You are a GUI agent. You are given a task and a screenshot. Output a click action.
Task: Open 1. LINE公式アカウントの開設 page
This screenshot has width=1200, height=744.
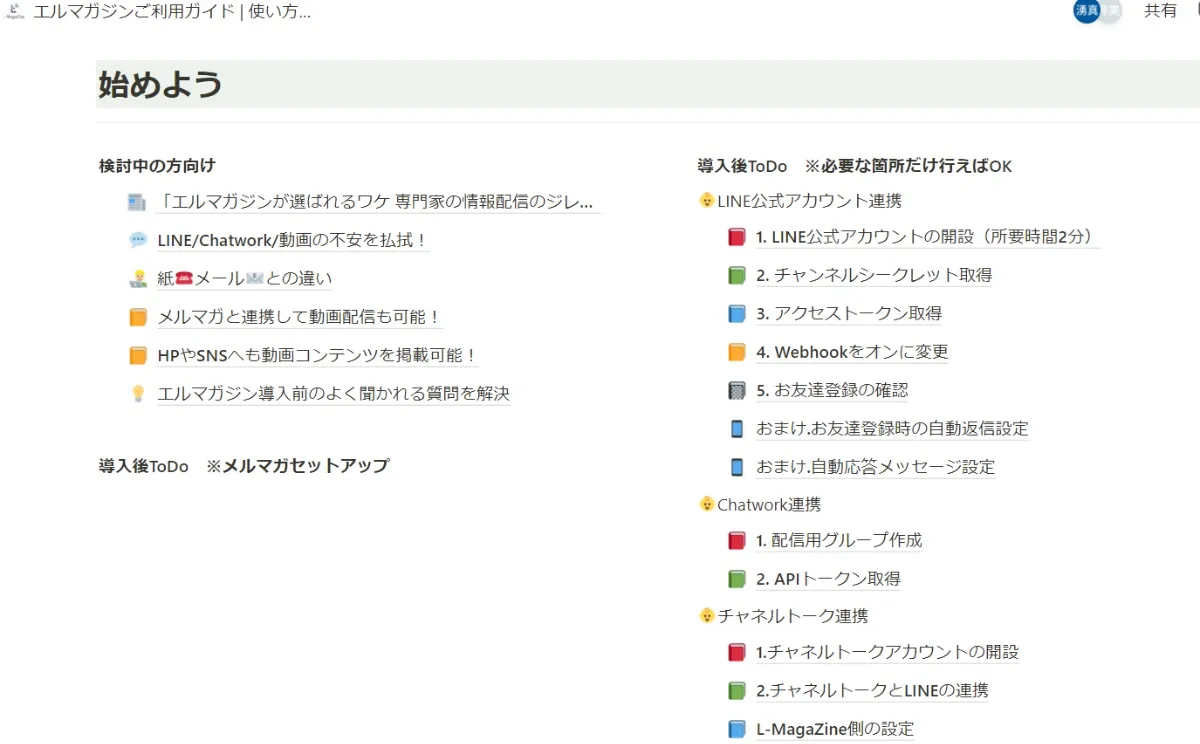[927, 237]
